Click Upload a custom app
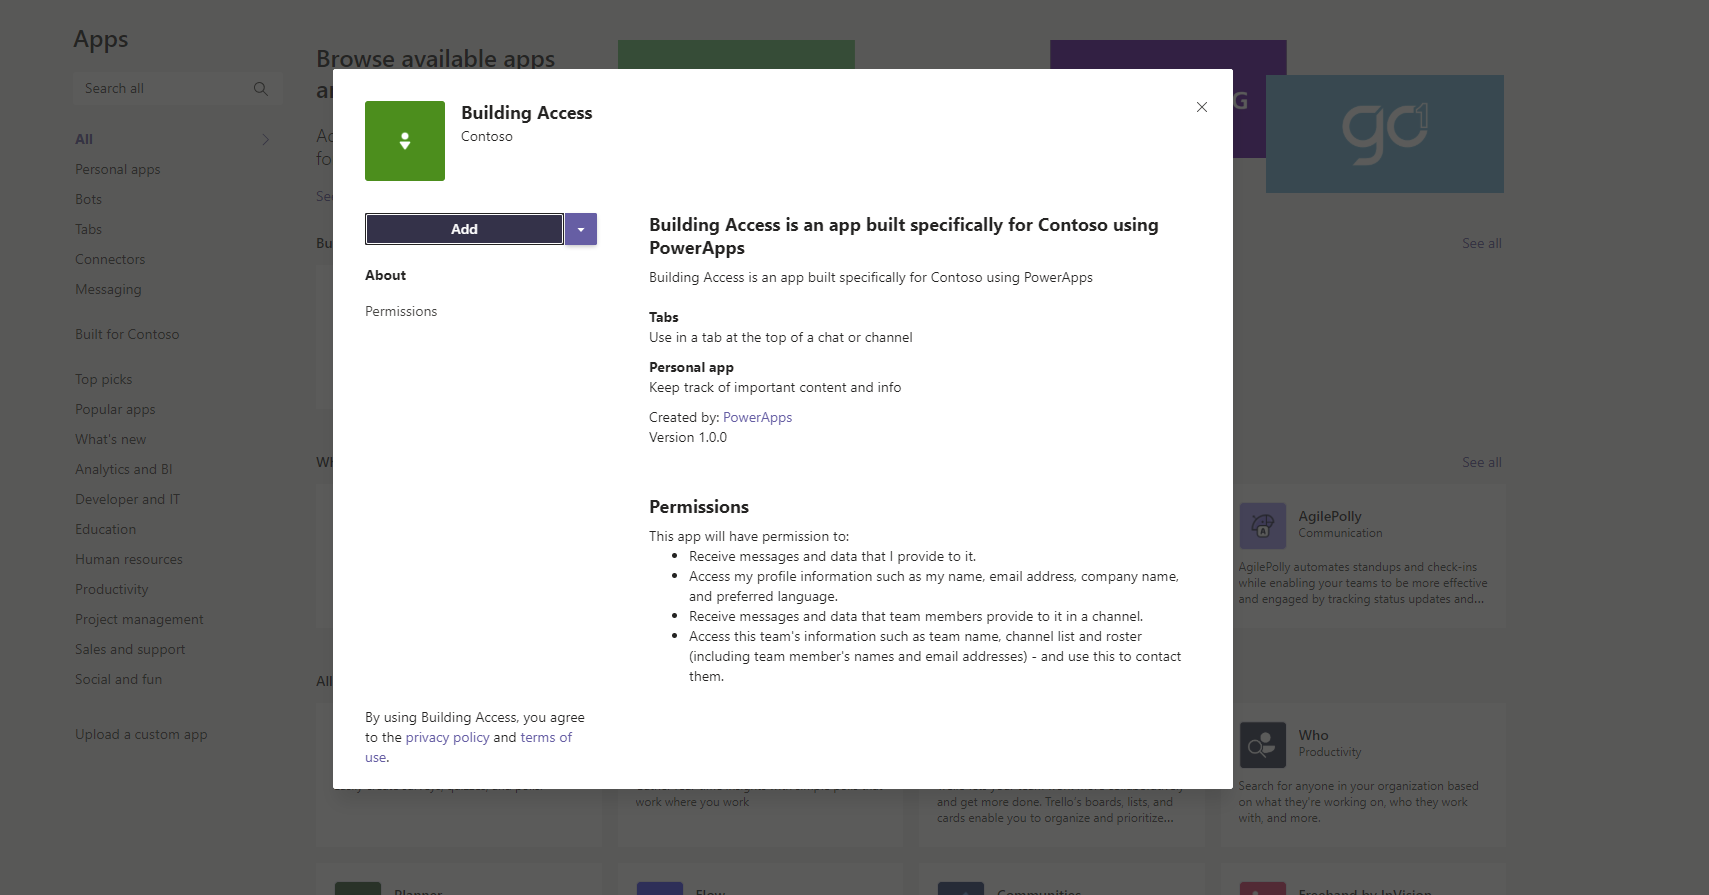The image size is (1709, 895). coord(141,734)
